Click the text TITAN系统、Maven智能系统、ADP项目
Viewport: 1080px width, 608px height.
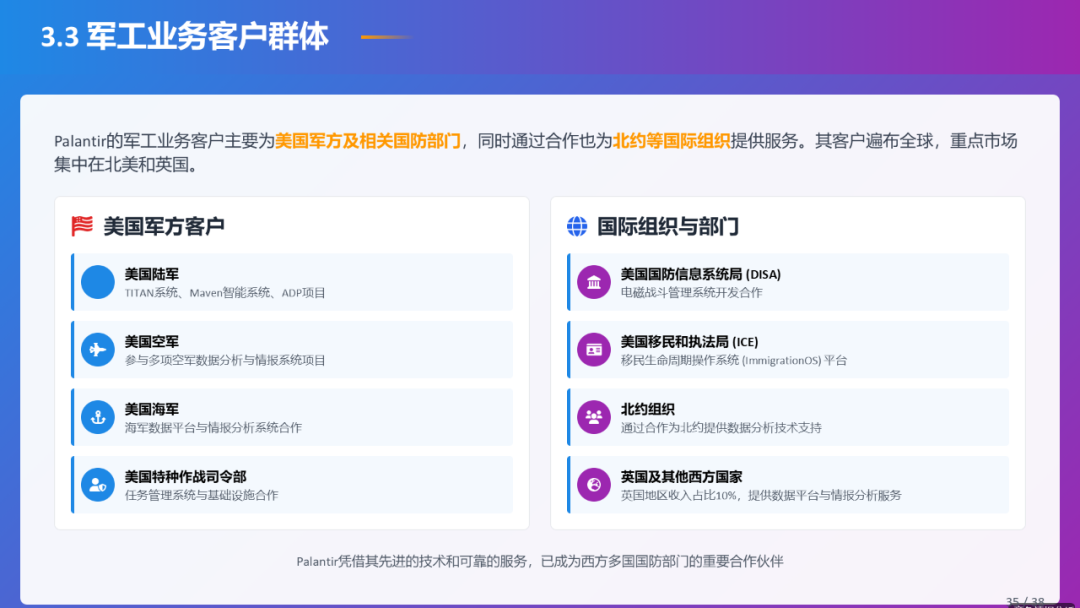point(225,293)
